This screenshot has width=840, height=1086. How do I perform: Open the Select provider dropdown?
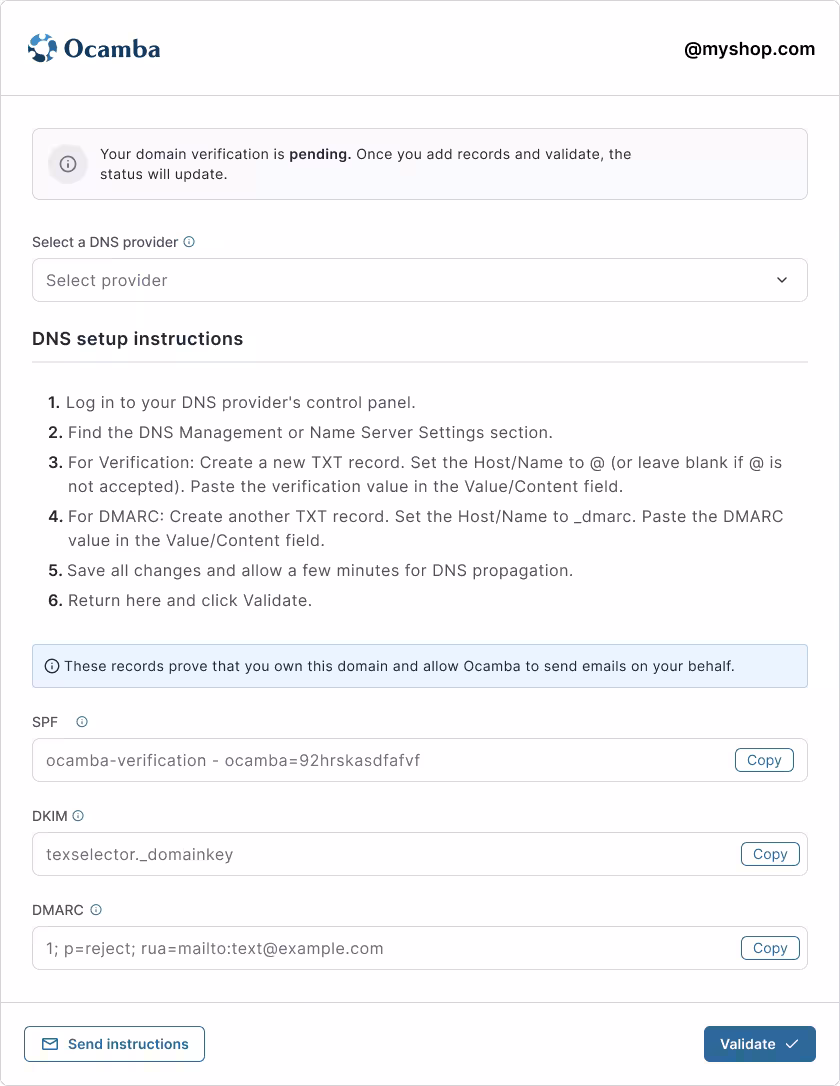click(x=420, y=280)
